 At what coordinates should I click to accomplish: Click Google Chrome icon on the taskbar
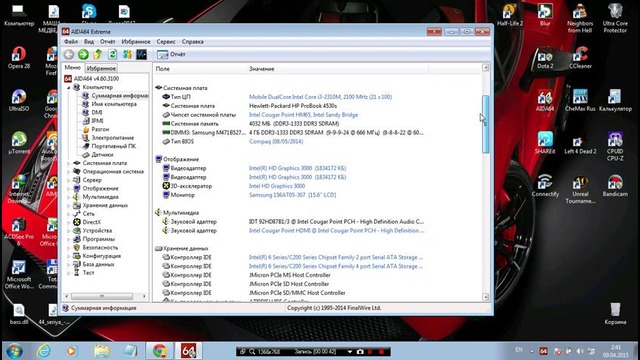tap(159, 351)
